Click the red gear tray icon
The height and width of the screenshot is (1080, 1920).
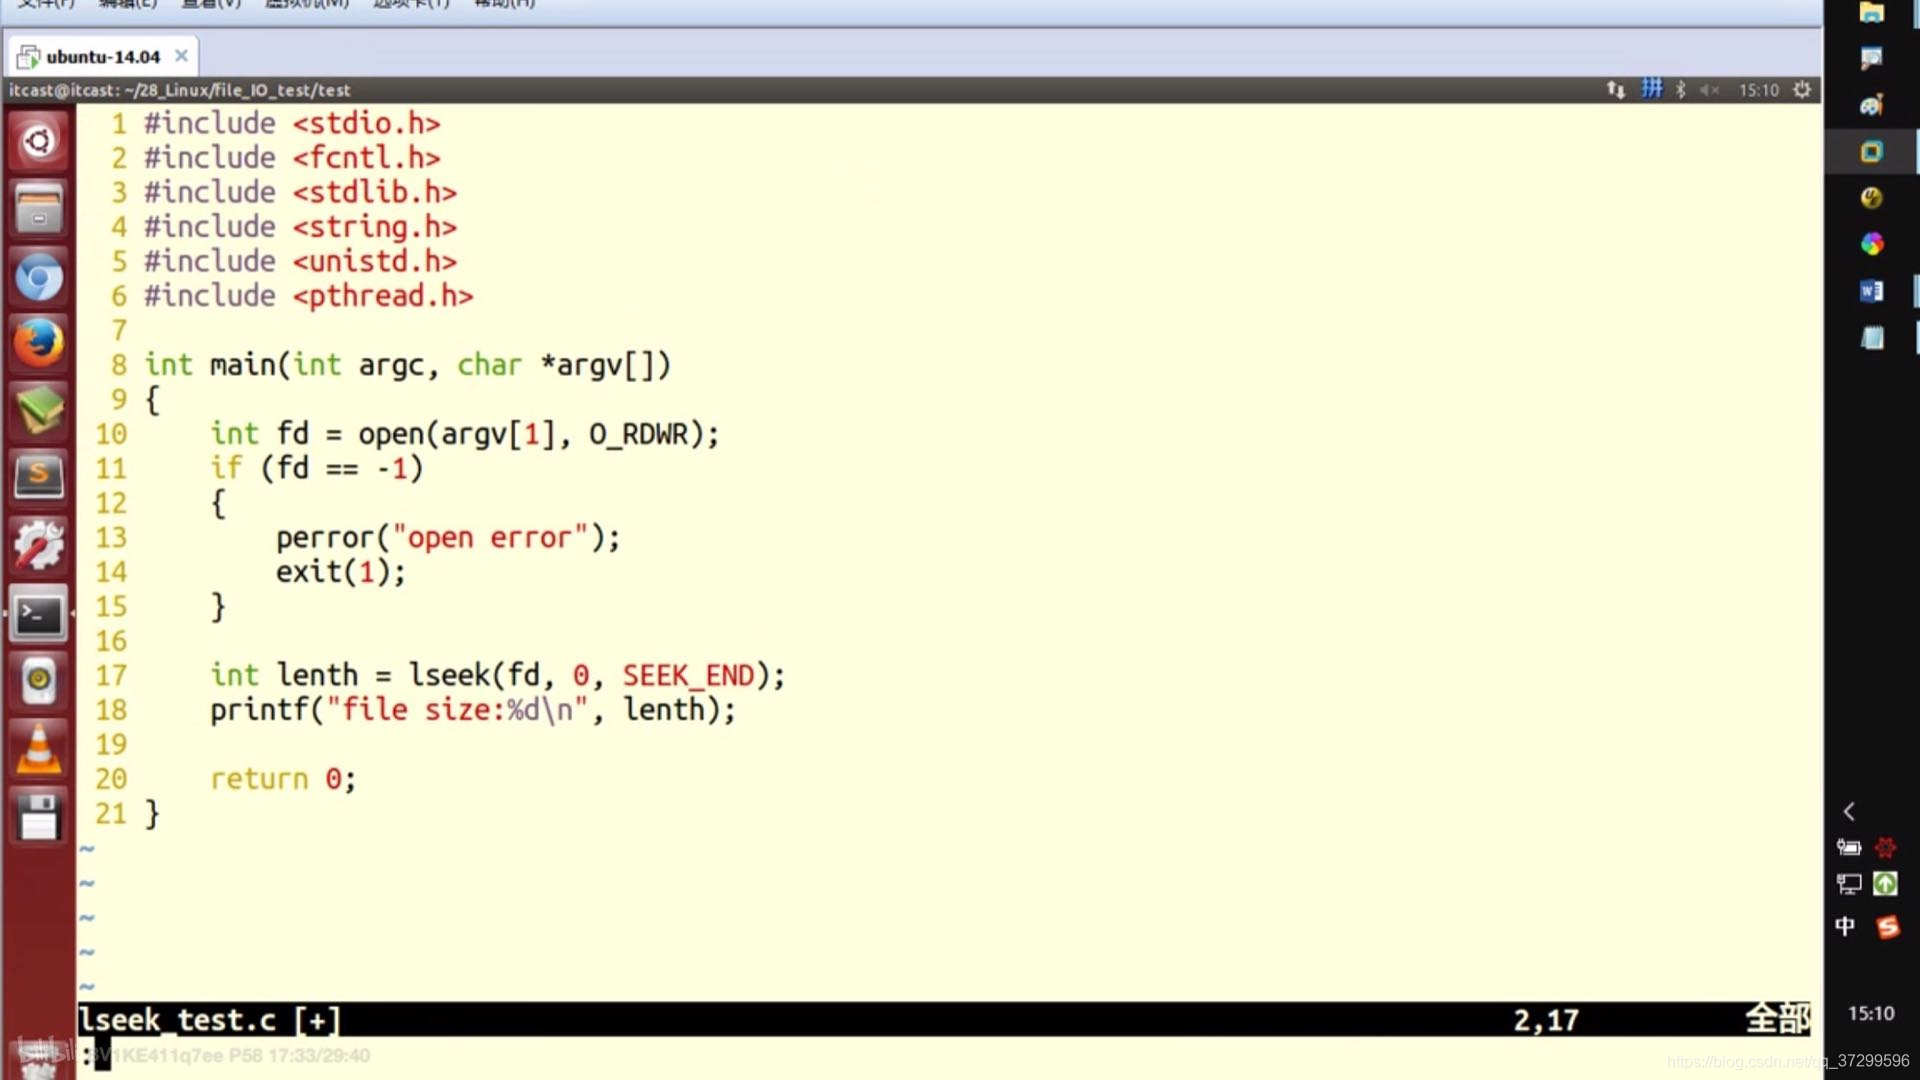click(x=1886, y=848)
